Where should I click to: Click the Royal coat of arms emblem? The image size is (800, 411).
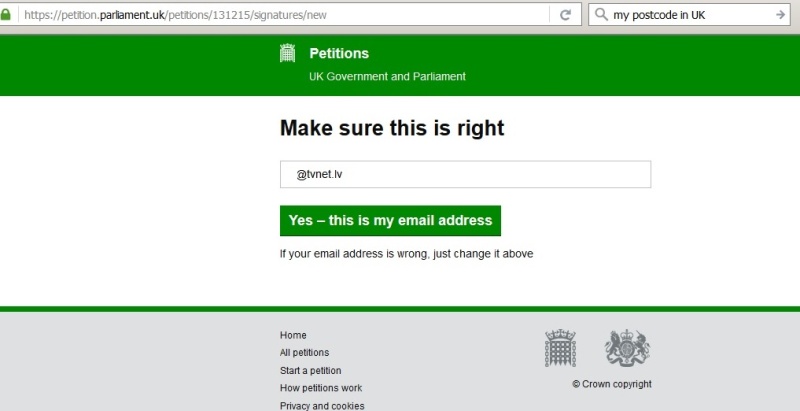(x=627, y=348)
